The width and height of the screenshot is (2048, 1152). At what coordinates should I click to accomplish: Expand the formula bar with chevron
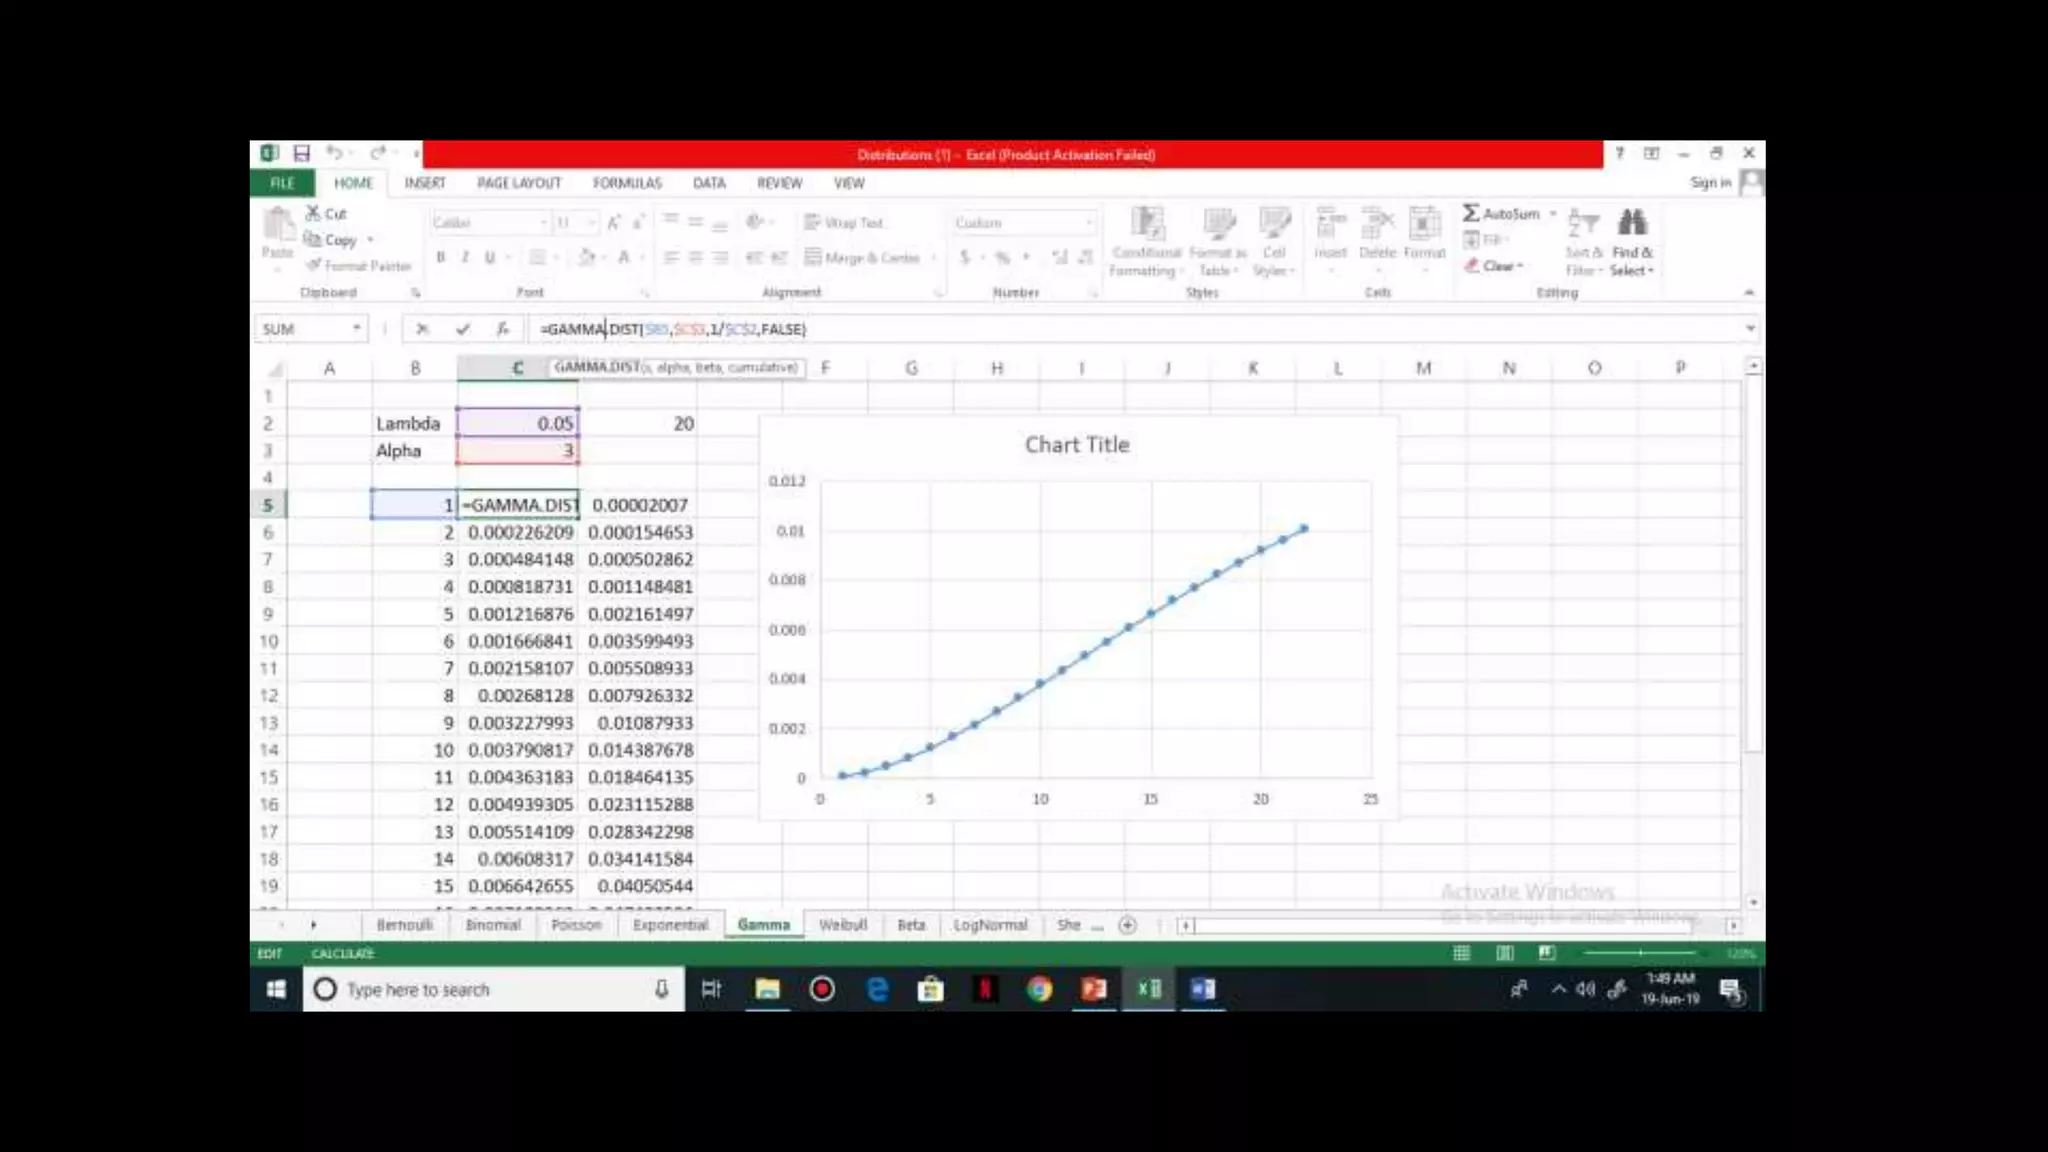(1750, 329)
